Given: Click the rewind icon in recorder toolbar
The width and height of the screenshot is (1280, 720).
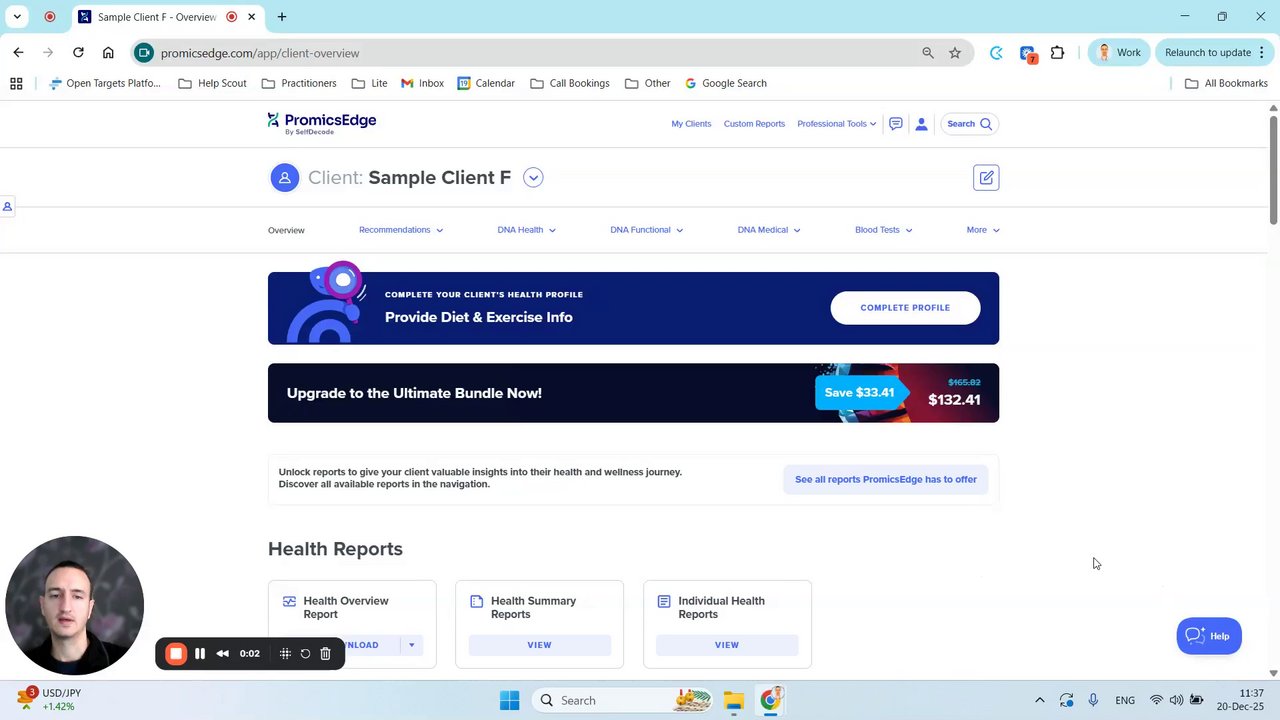Looking at the screenshot, I should tap(222, 654).
